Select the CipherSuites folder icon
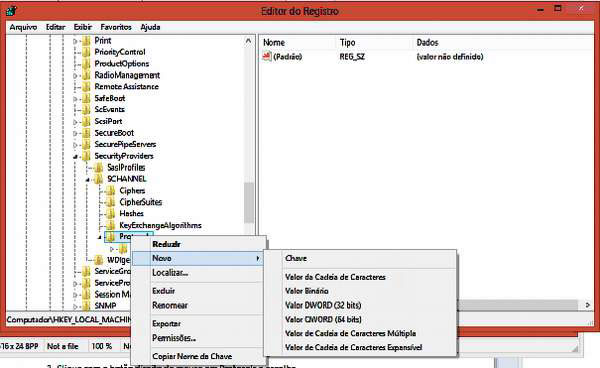Viewport: 600px width, 368px height. coord(111,202)
